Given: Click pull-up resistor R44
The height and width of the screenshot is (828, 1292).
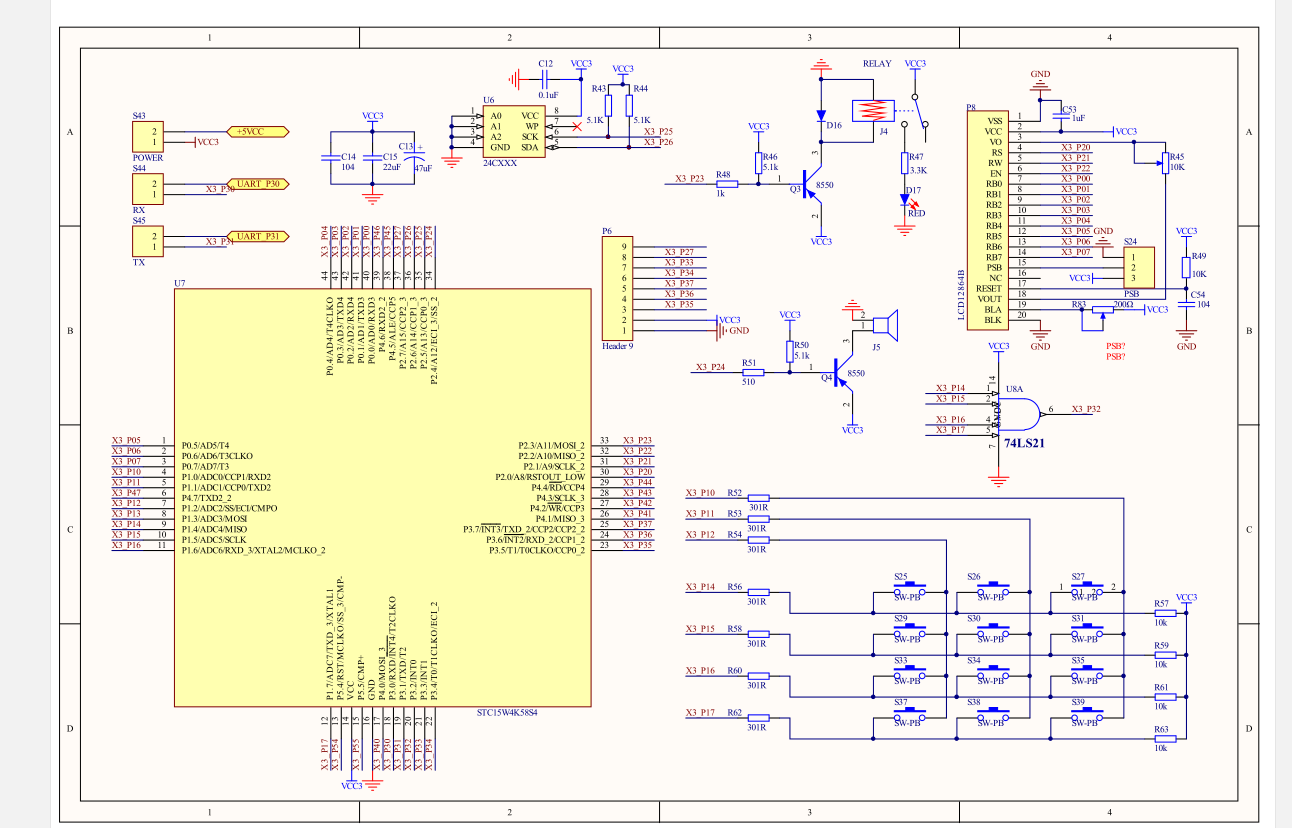Looking at the screenshot, I should pyautogui.click(x=629, y=104).
